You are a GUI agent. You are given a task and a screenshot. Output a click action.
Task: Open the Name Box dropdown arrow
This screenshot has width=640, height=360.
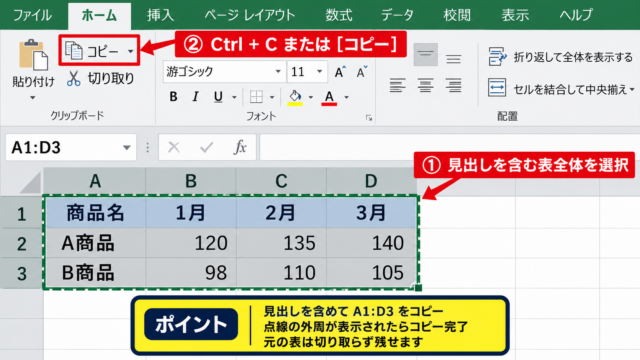coord(127,148)
